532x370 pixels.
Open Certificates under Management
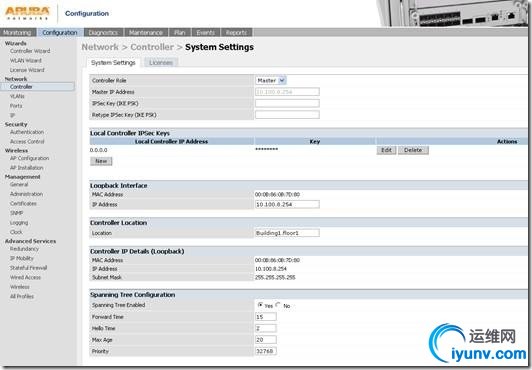click(x=23, y=203)
